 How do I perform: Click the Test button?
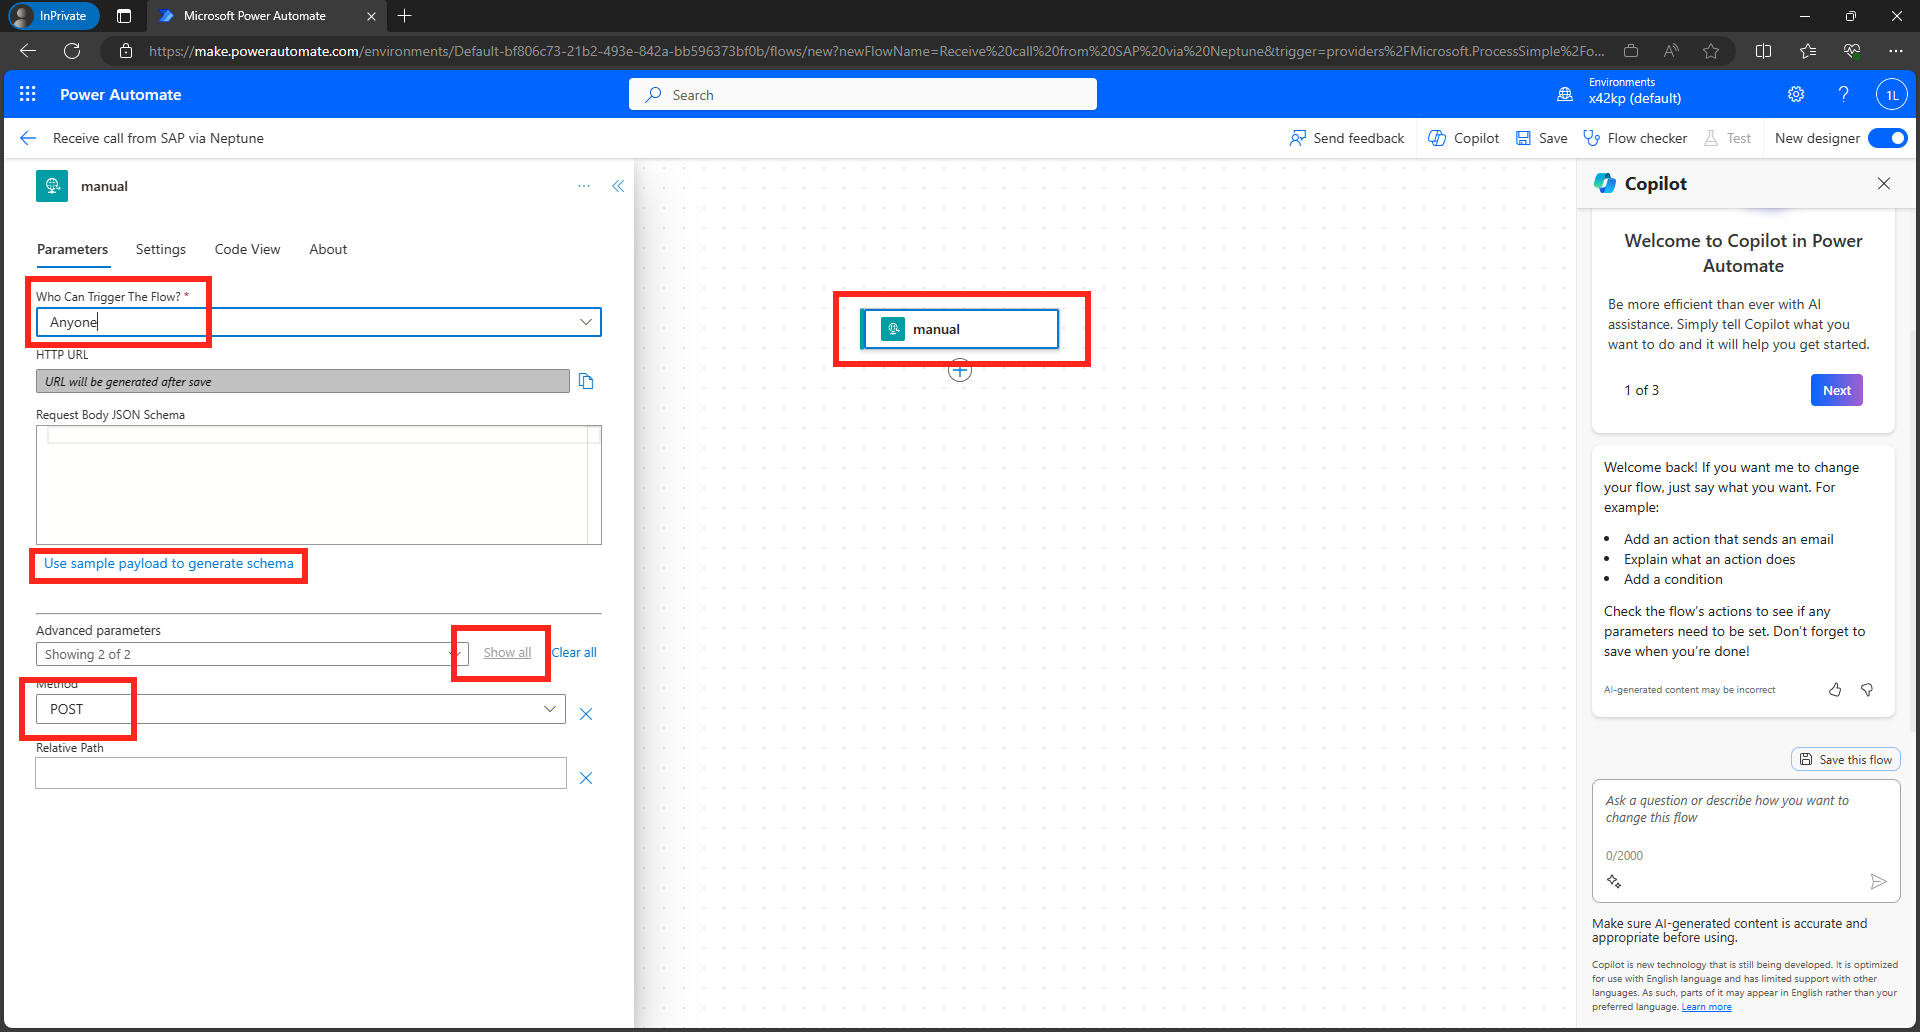(x=1727, y=138)
